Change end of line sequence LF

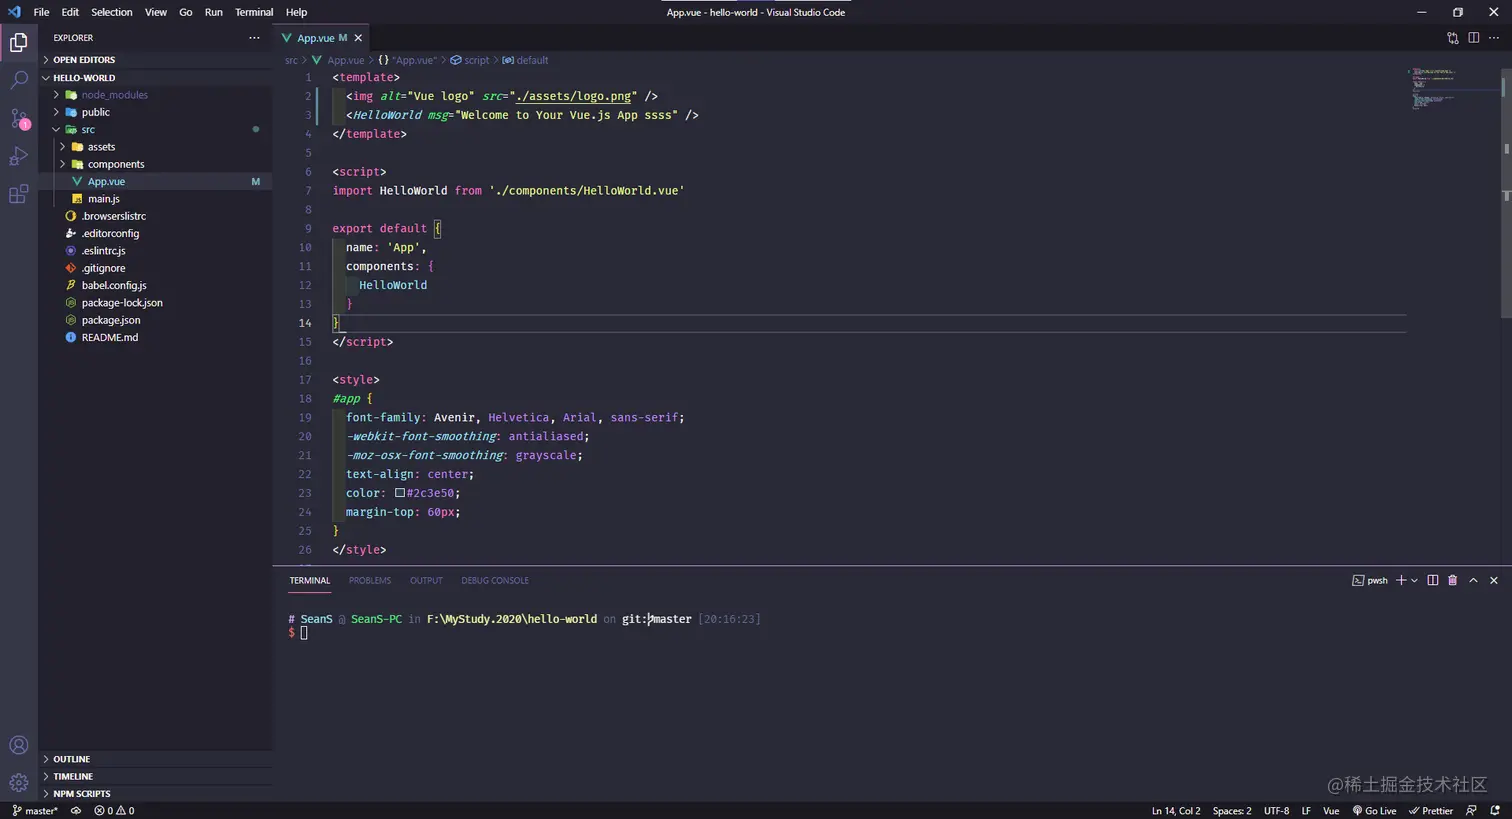tap(1306, 811)
